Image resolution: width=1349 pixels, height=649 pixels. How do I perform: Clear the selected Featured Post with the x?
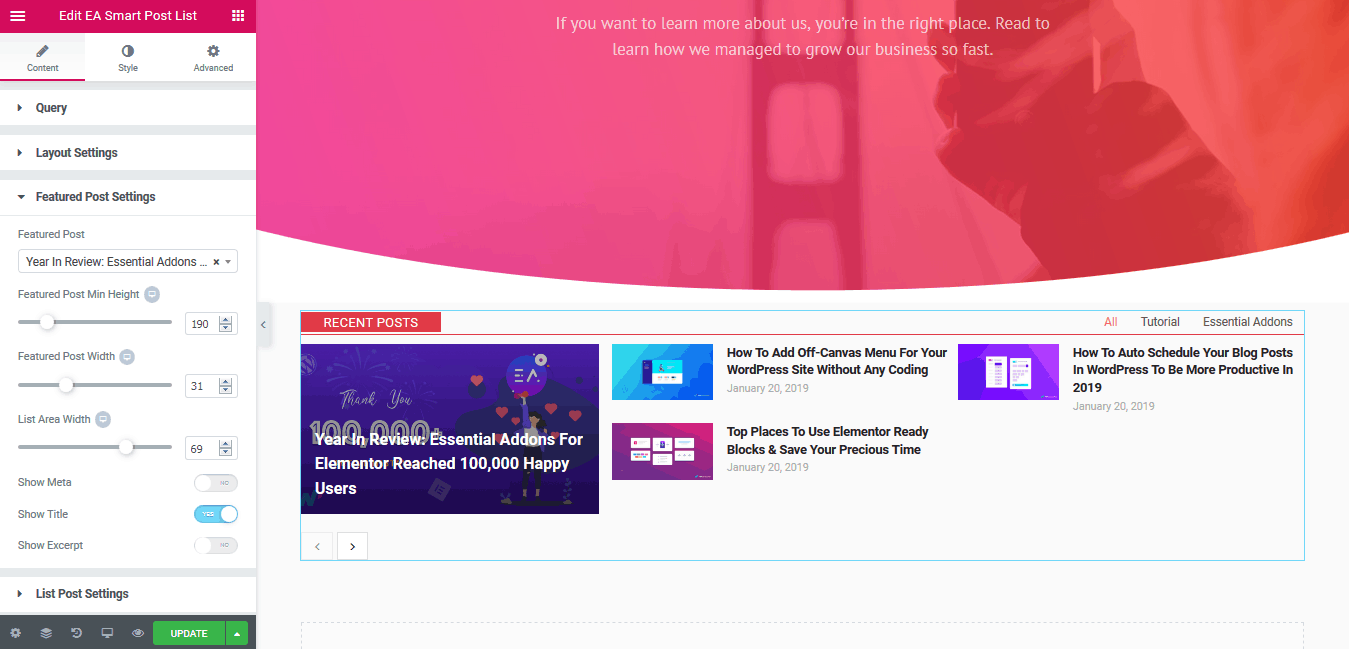coord(216,262)
